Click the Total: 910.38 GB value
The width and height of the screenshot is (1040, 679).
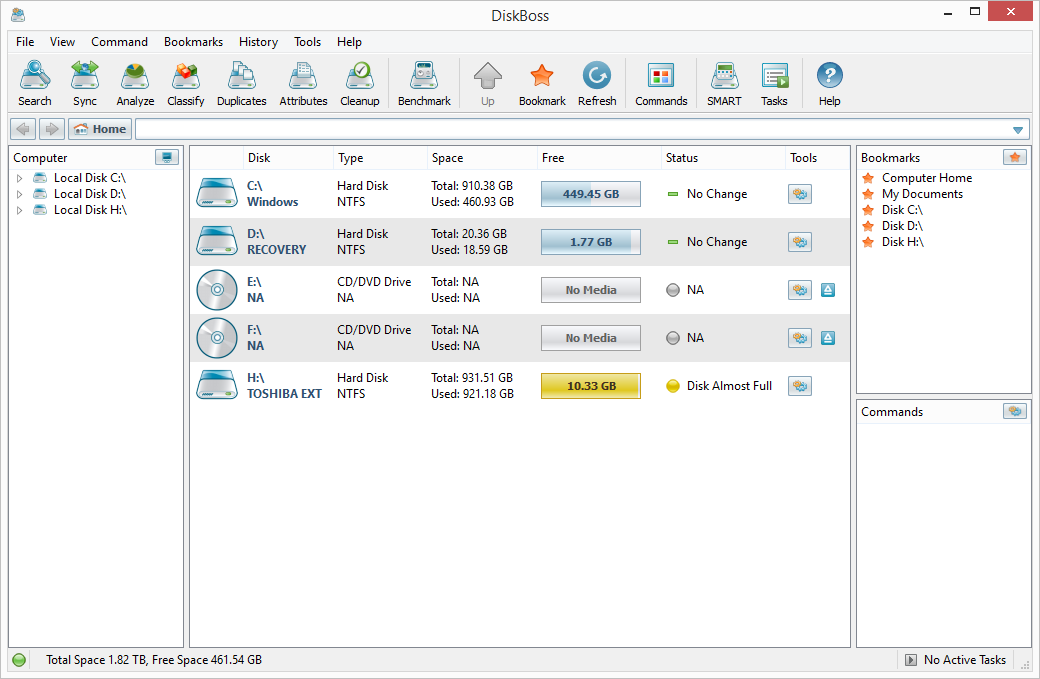click(472, 186)
